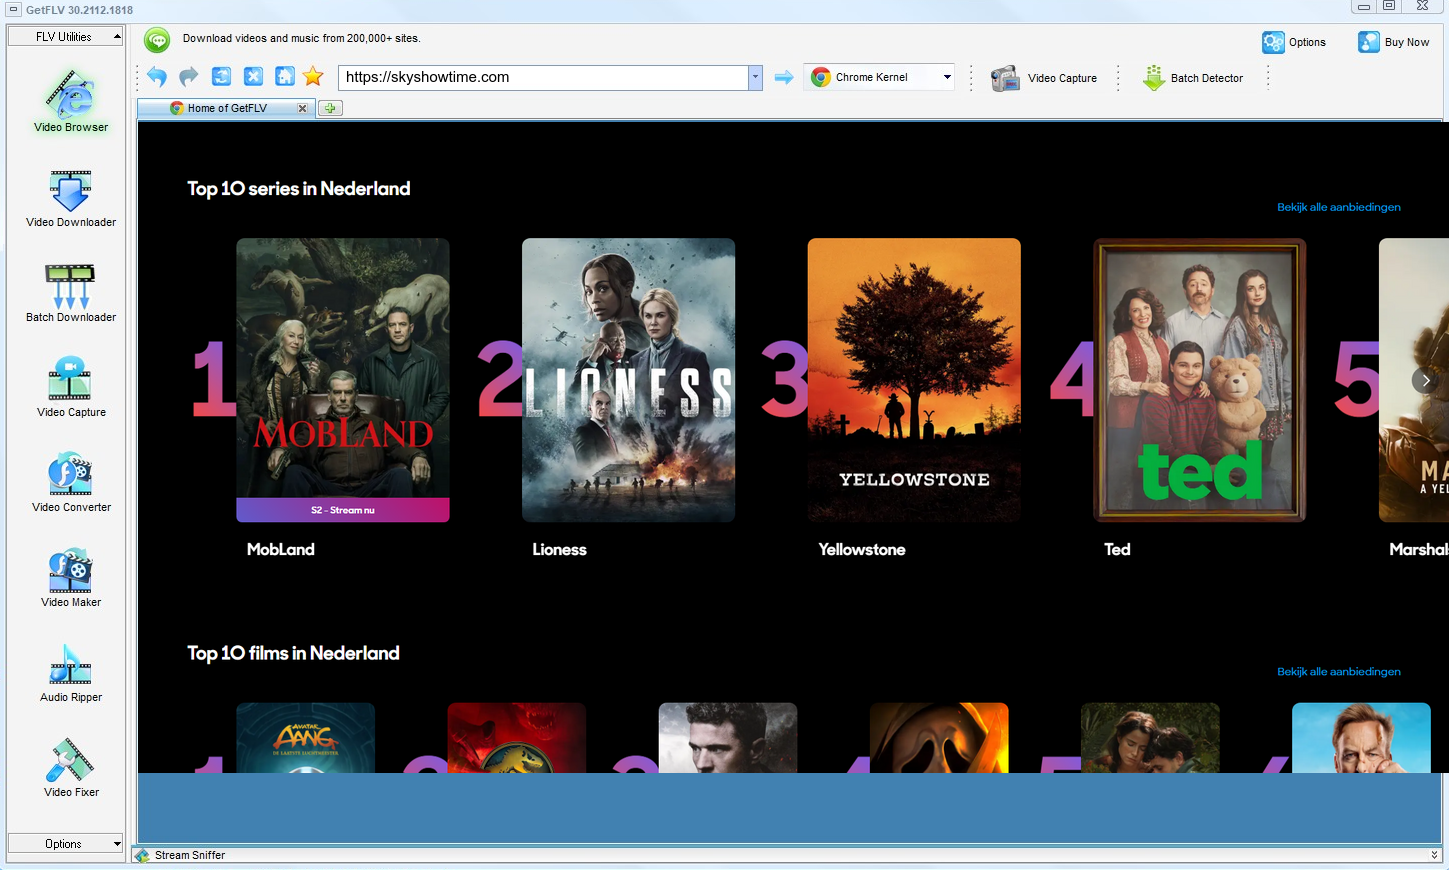Image resolution: width=1449 pixels, height=870 pixels.
Task: Open the Video Browser utility
Action: point(71,101)
